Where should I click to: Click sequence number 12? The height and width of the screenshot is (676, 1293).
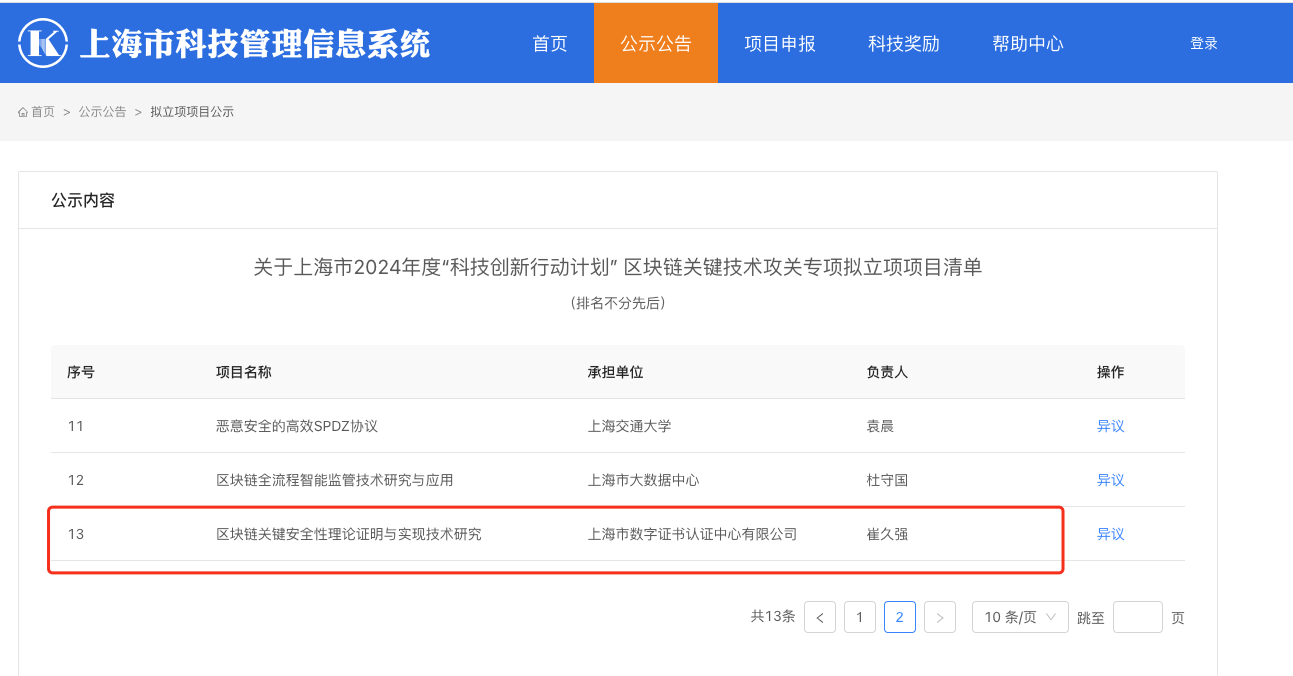tap(76, 480)
